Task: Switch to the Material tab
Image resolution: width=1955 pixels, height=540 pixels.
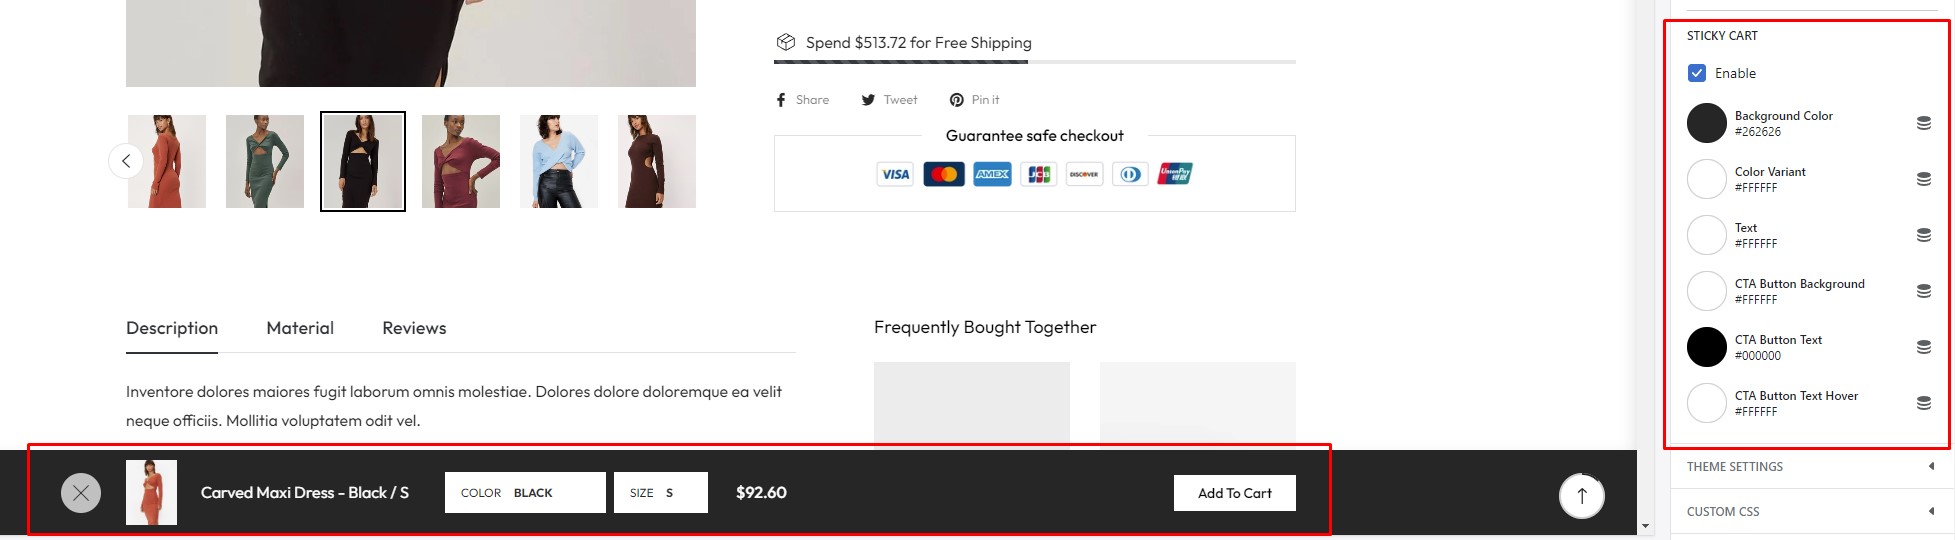Action: tap(300, 328)
